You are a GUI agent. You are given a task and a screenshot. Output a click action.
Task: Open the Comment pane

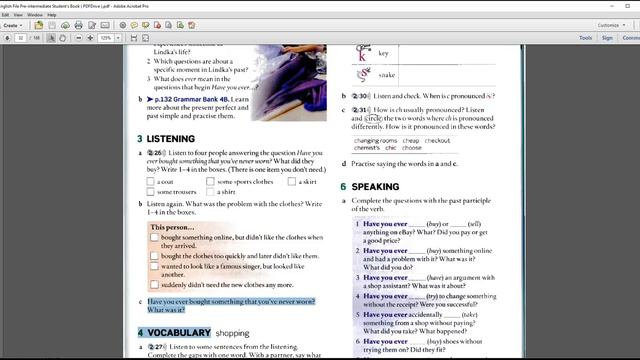coord(631,38)
